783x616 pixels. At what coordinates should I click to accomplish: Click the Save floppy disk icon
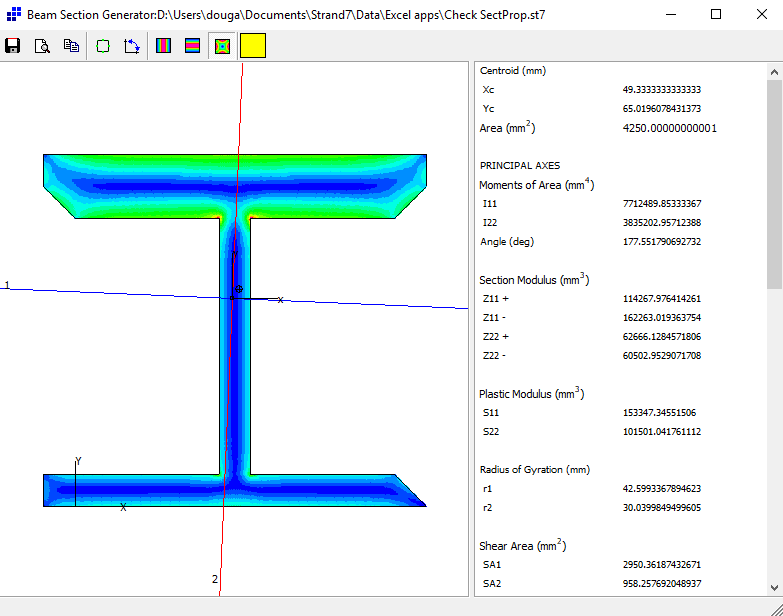point(13,46)
